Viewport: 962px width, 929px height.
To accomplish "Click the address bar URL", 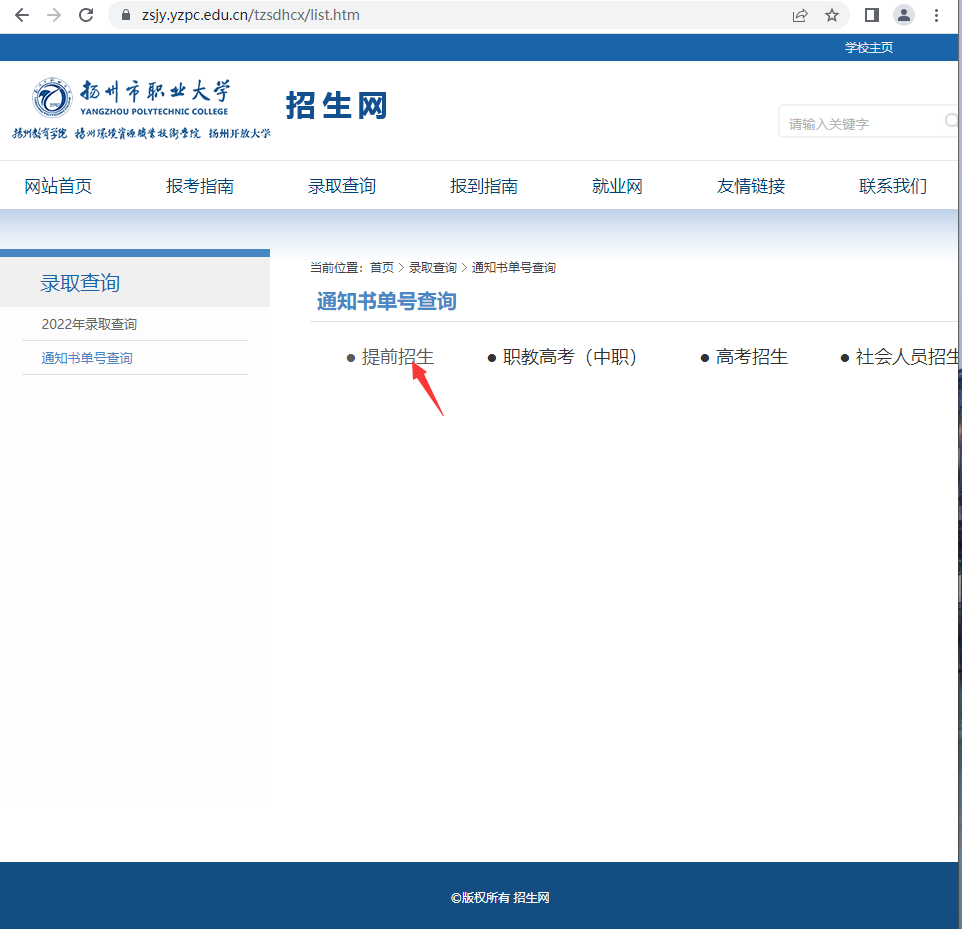I will [250, 15].
